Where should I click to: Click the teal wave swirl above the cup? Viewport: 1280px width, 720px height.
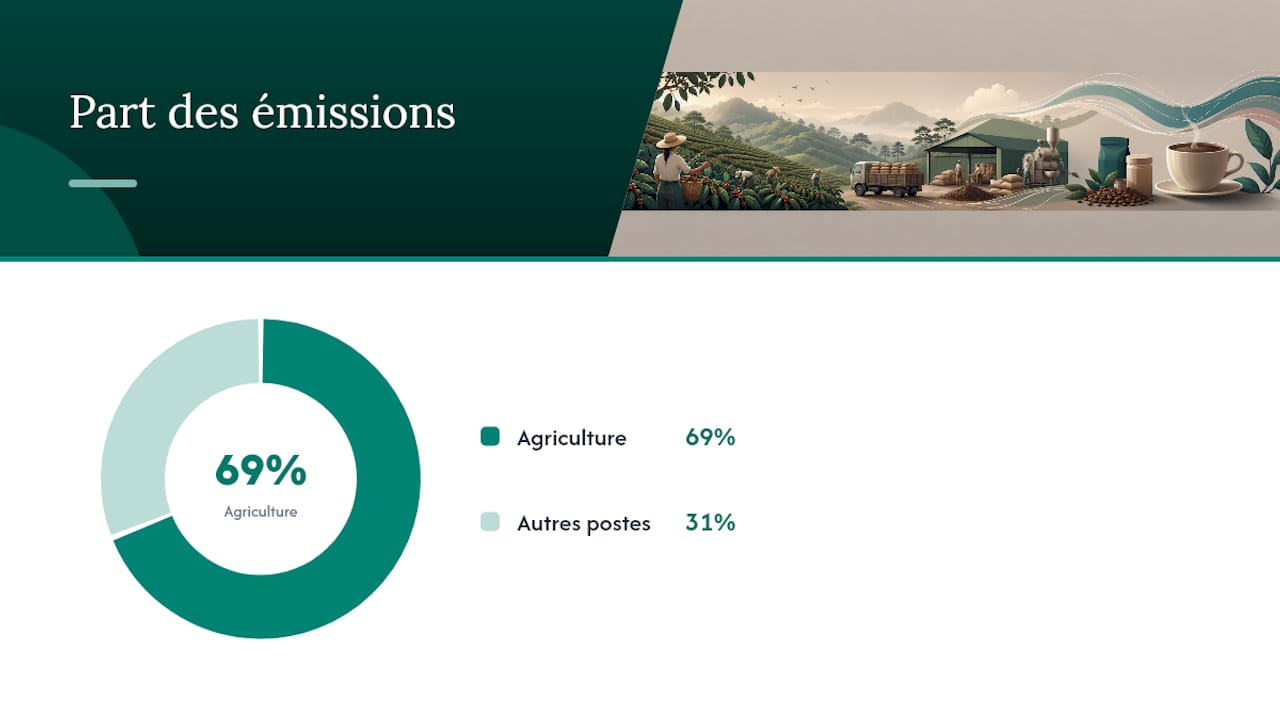[x=1150, y=100]
